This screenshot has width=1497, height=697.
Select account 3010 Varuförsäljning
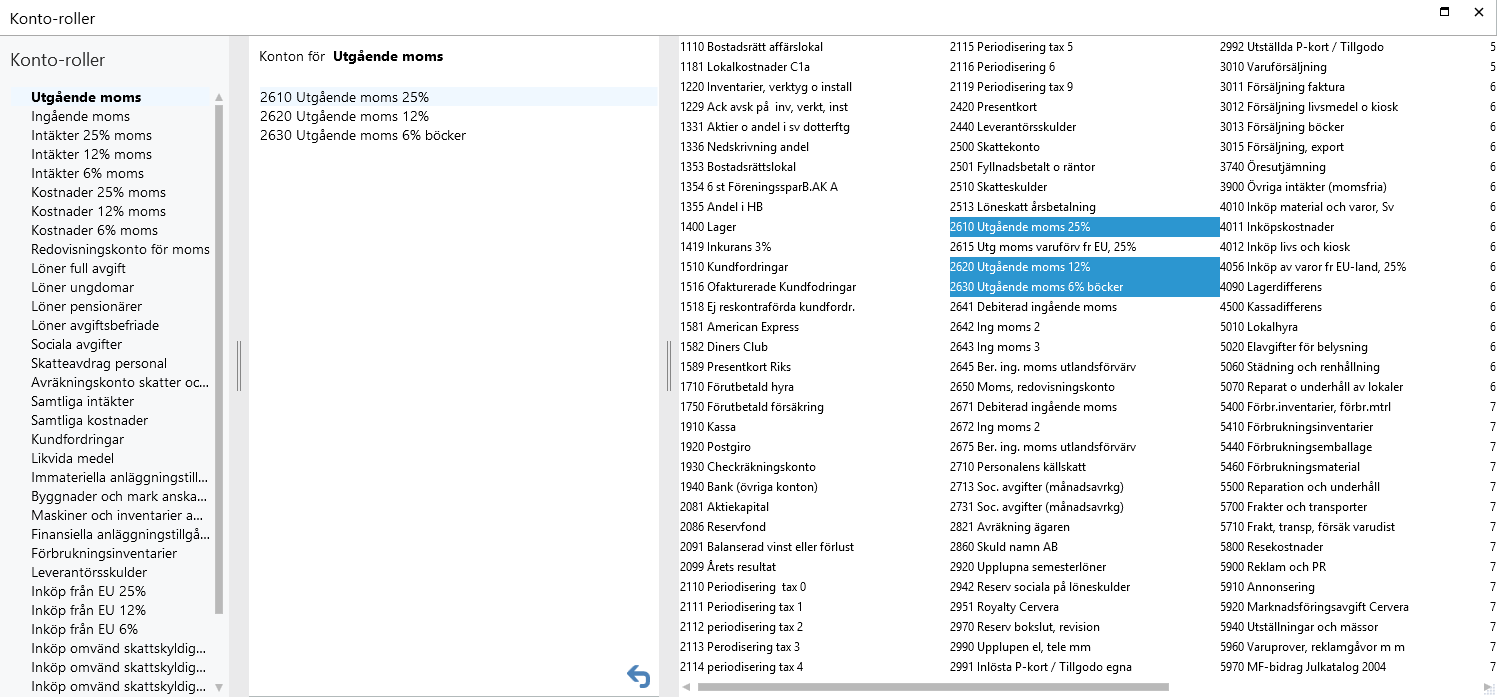click(1273, 67)
